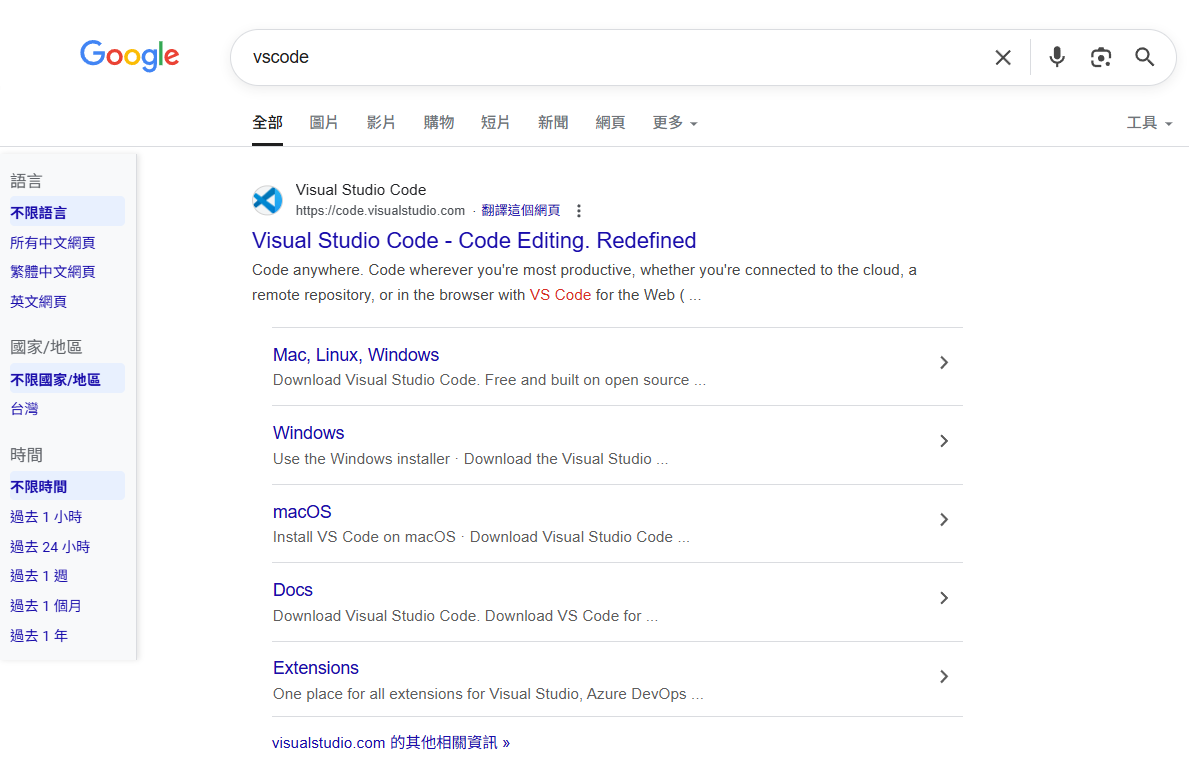Screen dimensions: 1189x764
Task: Click 翻譯這個網頁 link
Action: 521,211
